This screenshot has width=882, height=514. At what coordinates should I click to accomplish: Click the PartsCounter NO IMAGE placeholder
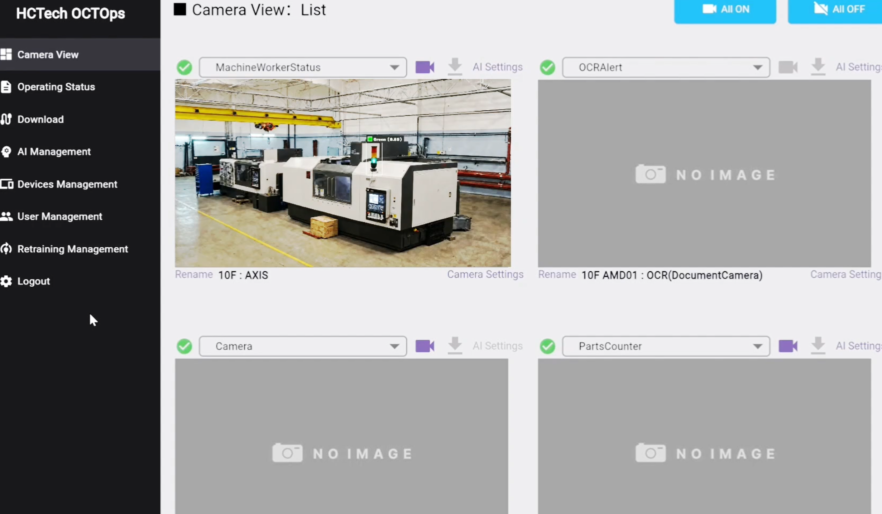tap(704, 436)
